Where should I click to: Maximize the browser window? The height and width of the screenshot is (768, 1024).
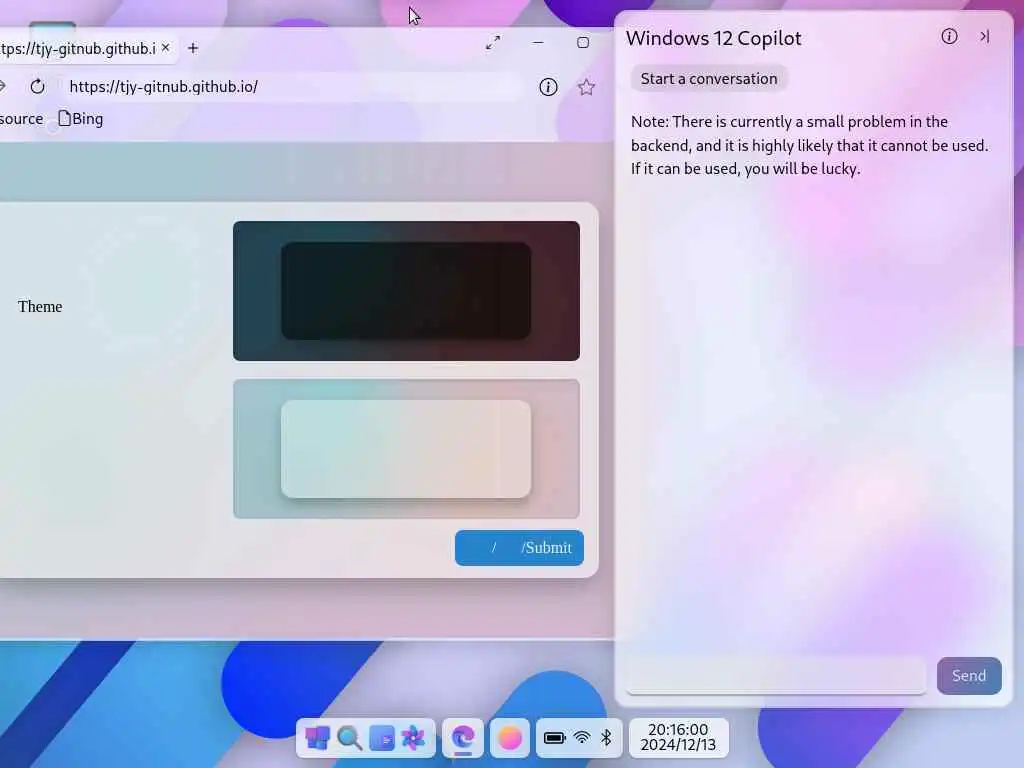[x=583, y=42]
